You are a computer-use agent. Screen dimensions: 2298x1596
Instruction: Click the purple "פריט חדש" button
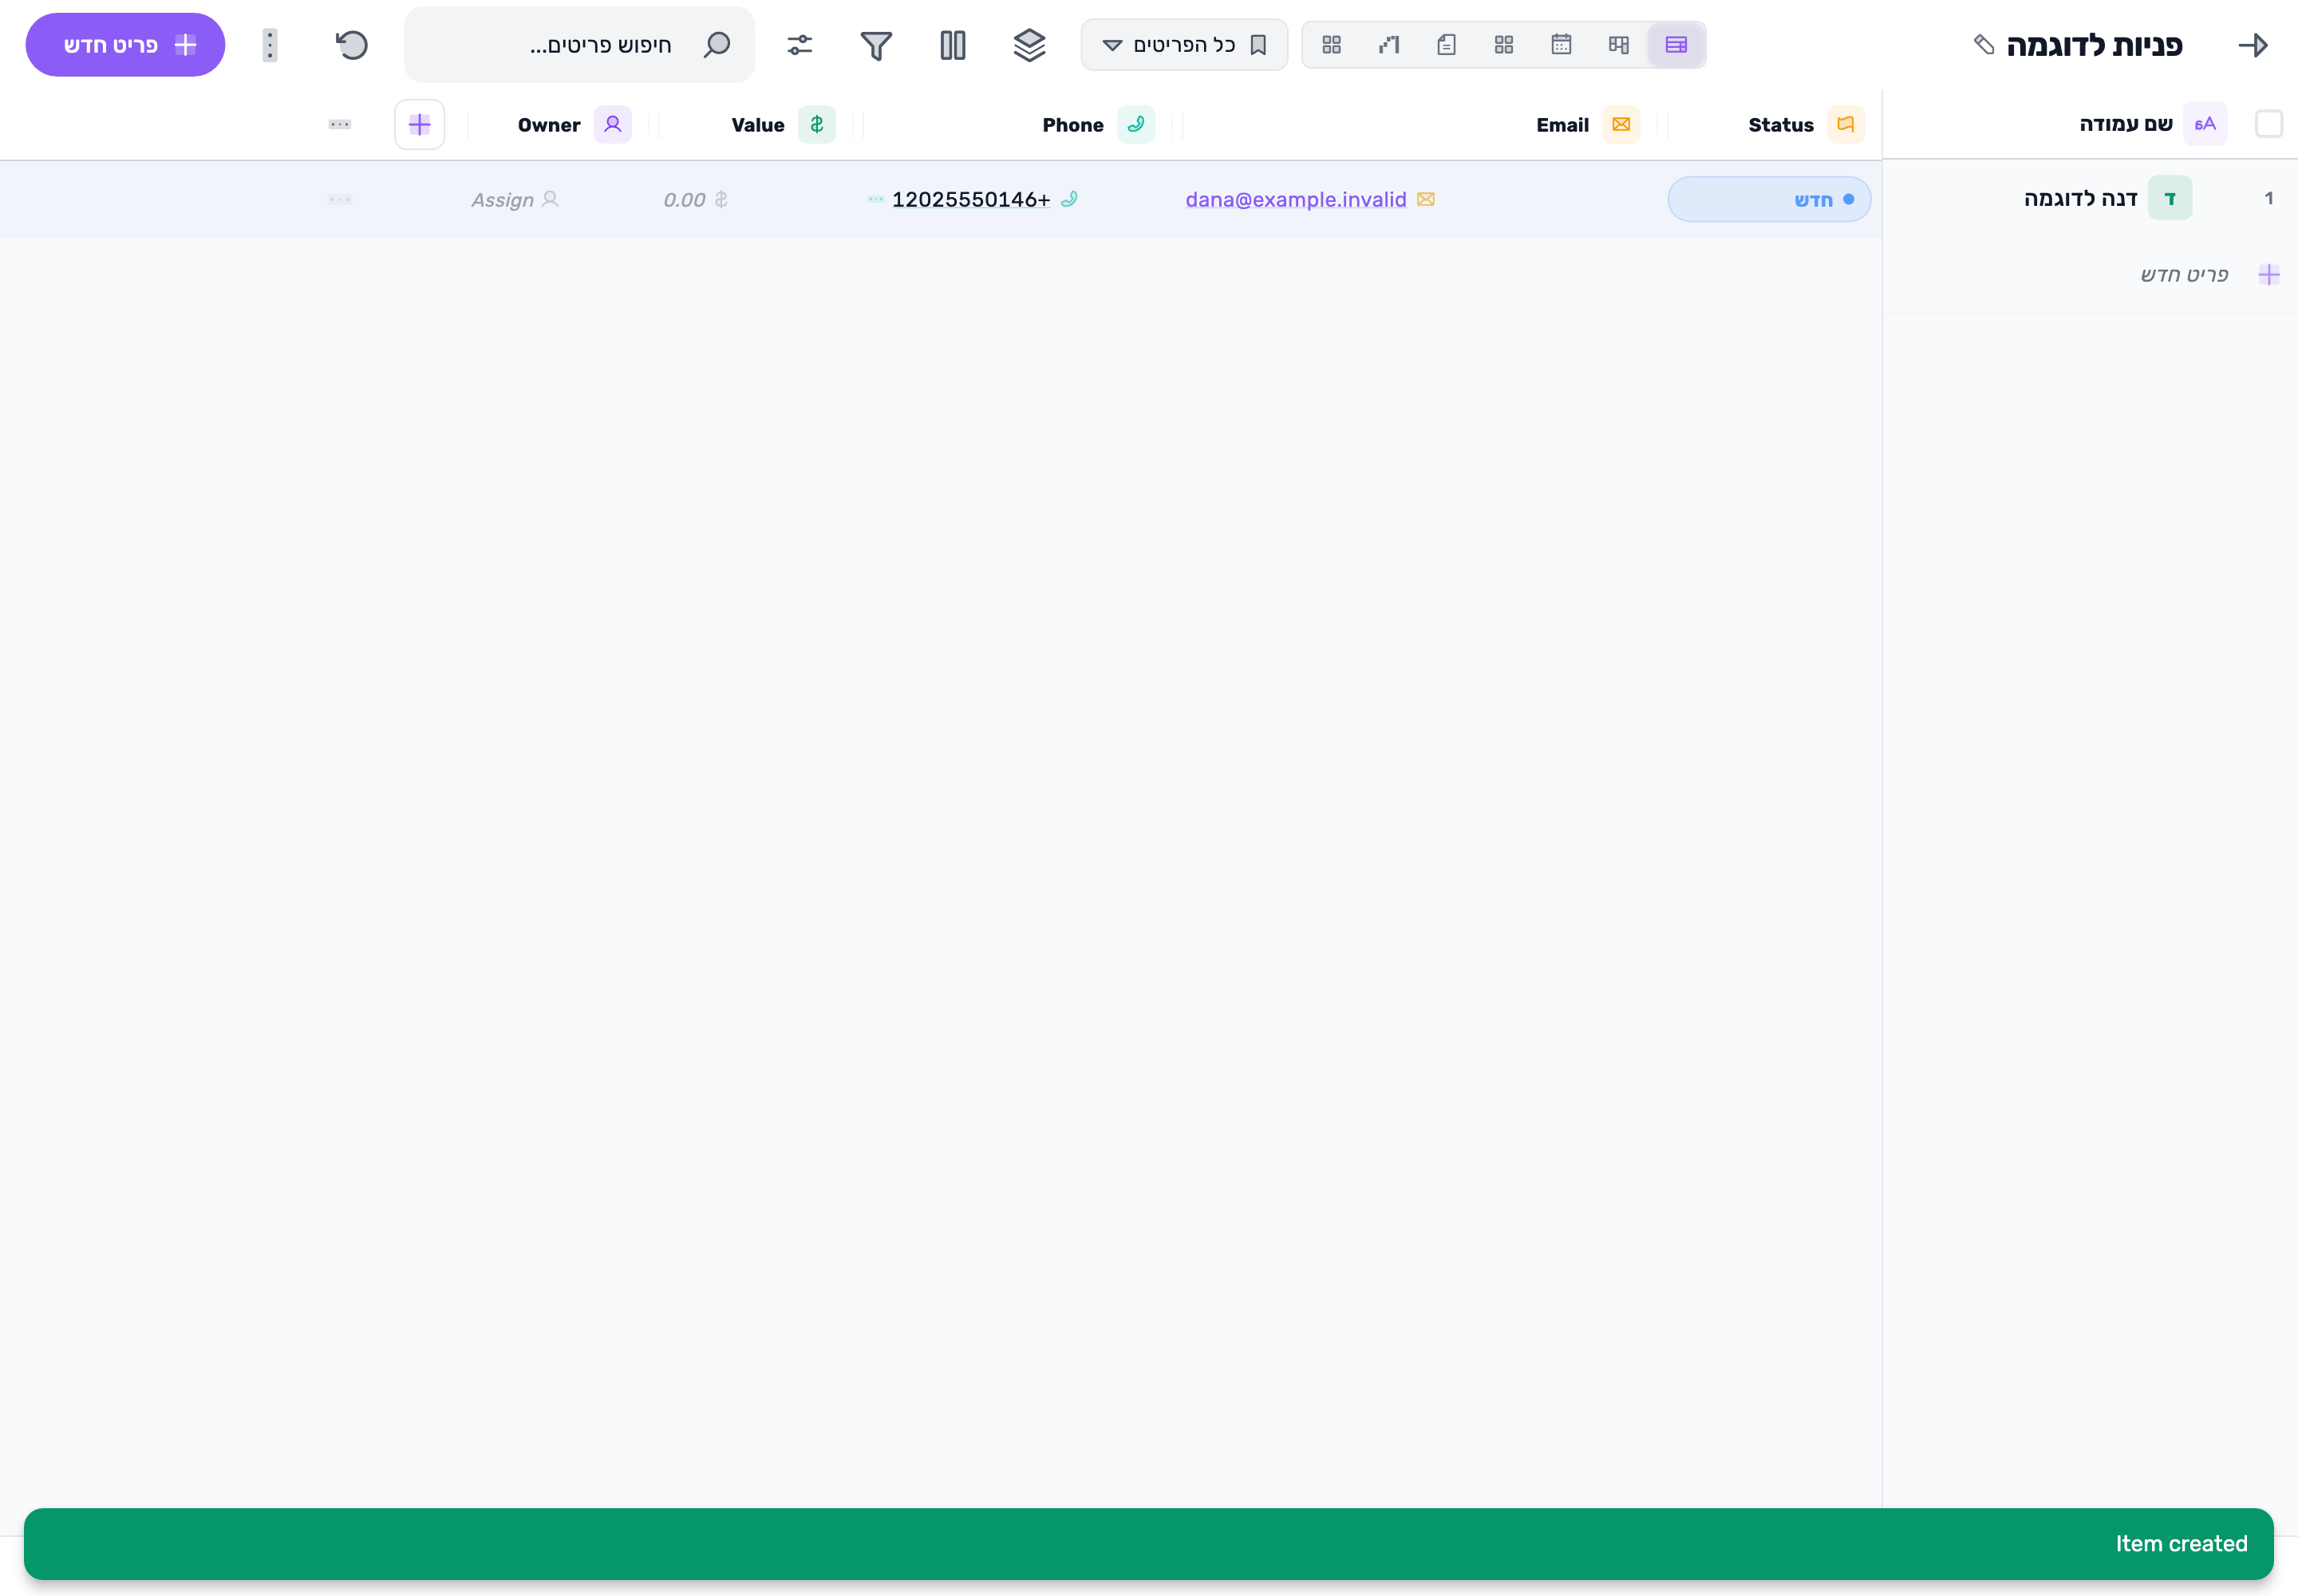click(x=125, y=45)
